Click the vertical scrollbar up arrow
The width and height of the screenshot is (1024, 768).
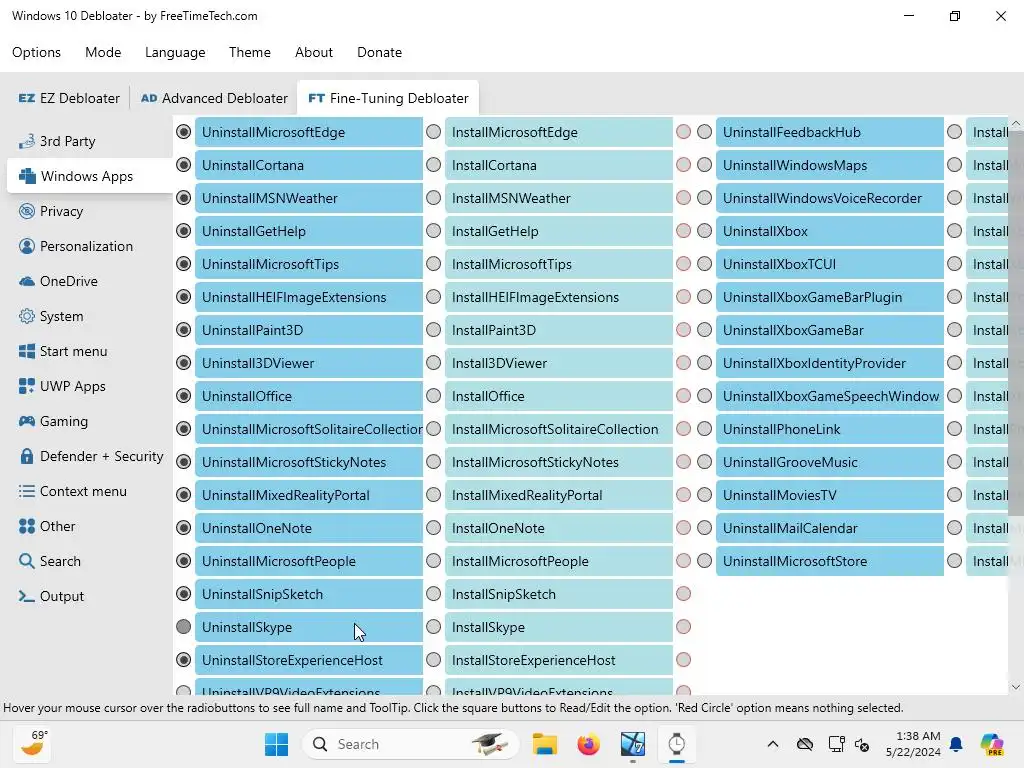point(1016,123)
